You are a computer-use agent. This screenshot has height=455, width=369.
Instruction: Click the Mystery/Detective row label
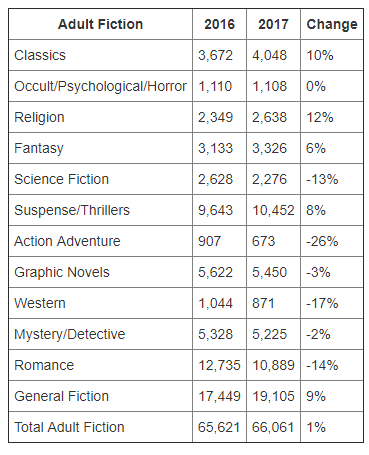tap(70, 334)
